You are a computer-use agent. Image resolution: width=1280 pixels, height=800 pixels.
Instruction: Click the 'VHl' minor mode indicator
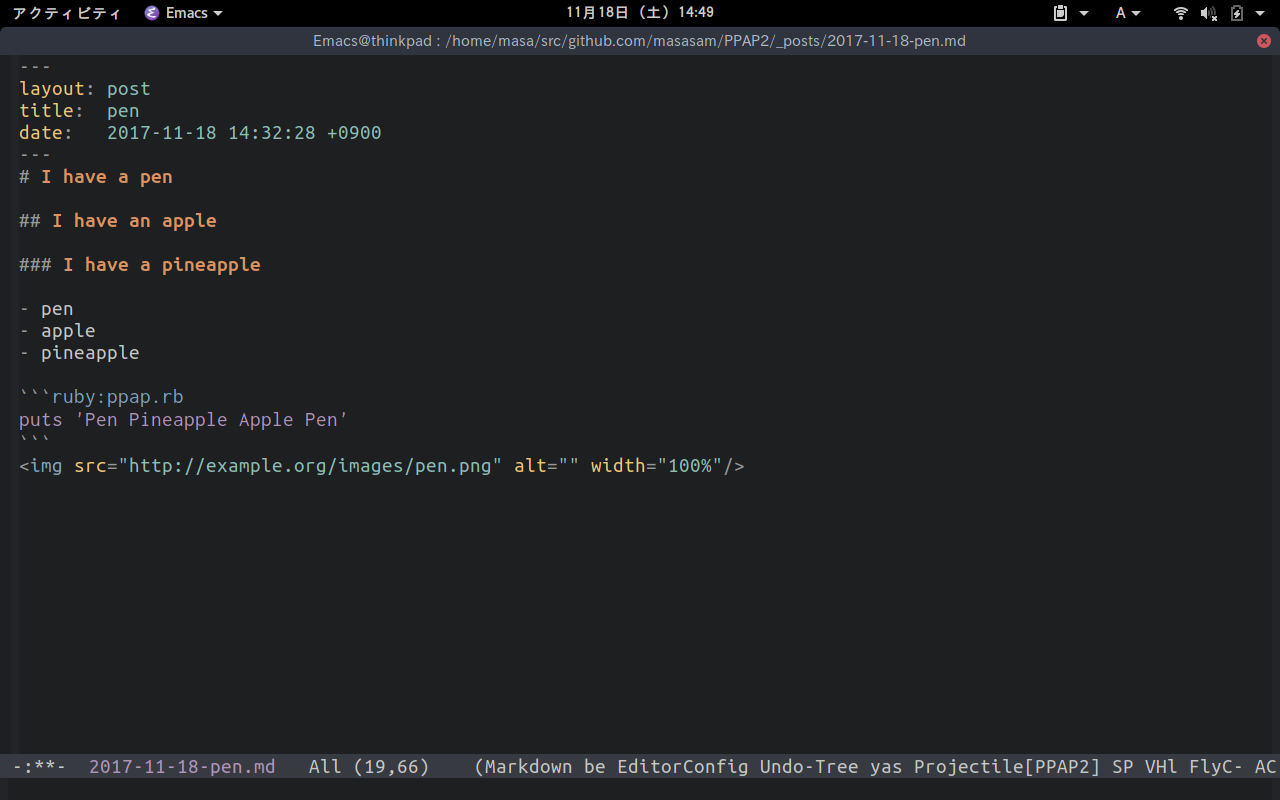pos(1161,767)
